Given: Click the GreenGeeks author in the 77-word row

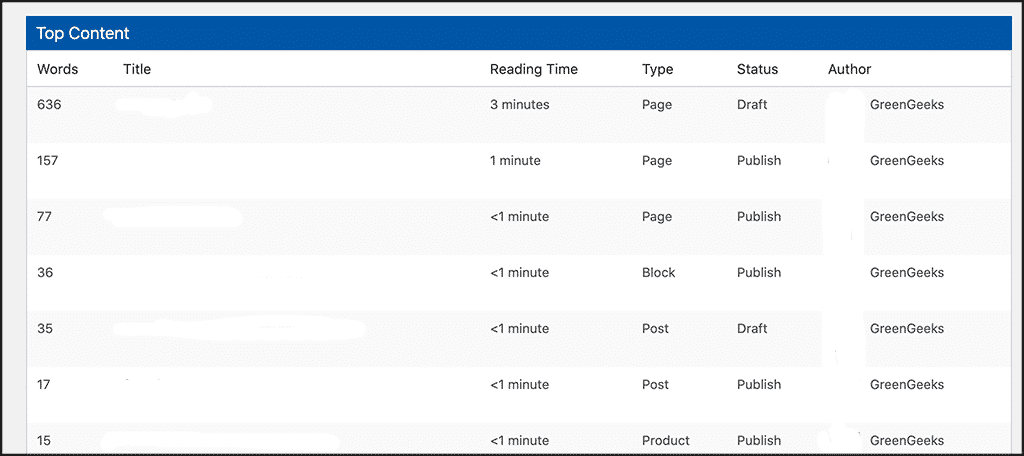Looking at the screenshot, I should click(x=907, y=217).
